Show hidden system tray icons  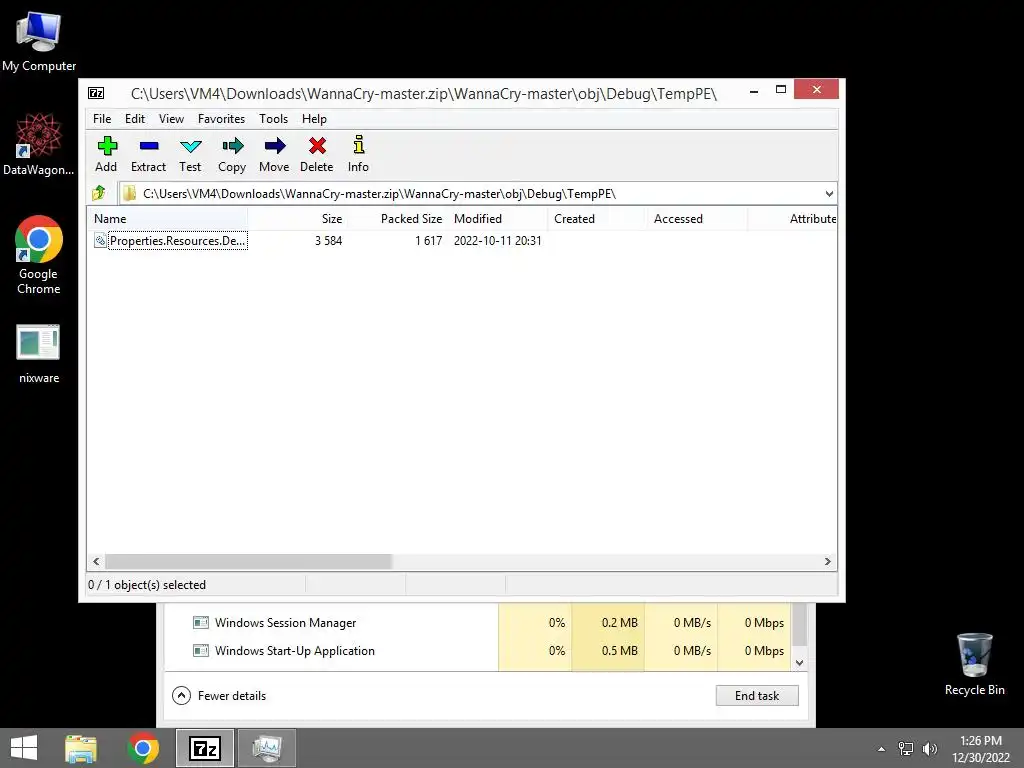(x=882, y=749)
